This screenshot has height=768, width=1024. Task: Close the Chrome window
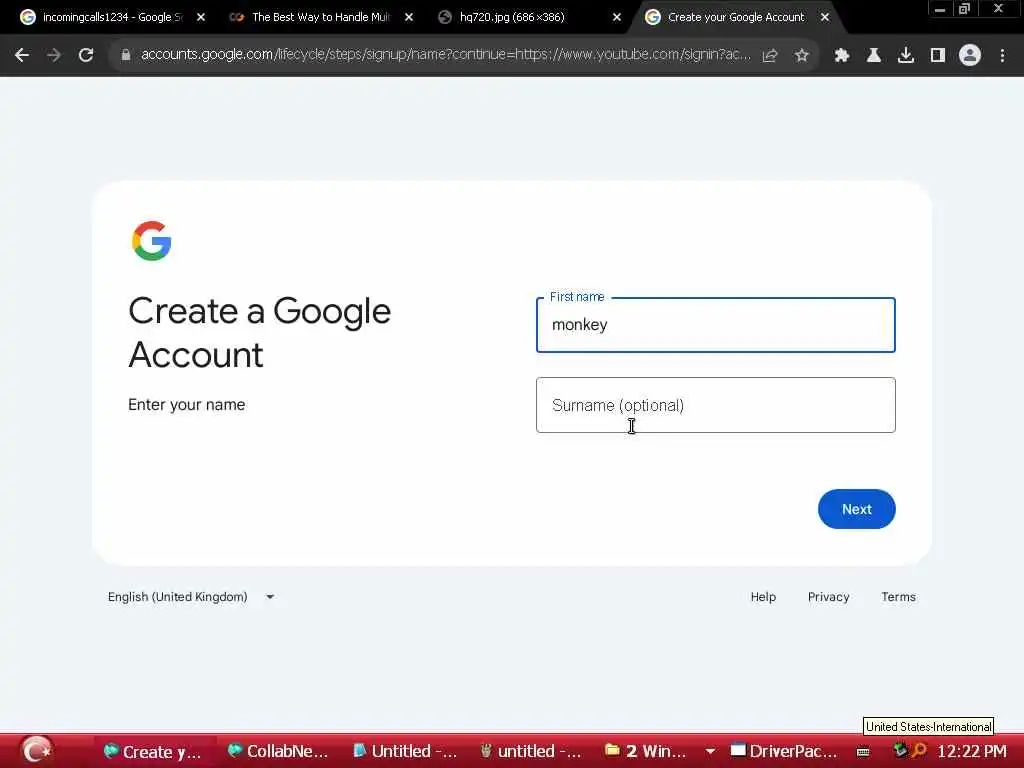click(998, 9)
